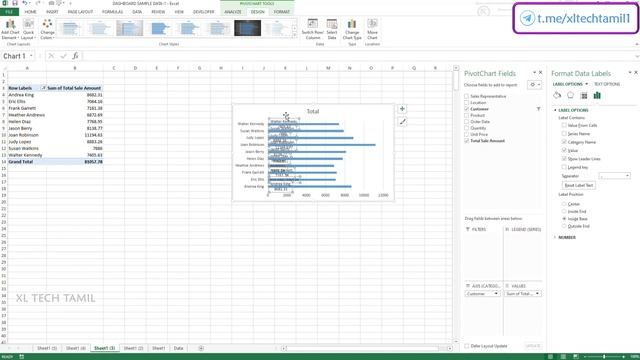Apply the first chart style thumbnail

[x=70, y=29]
